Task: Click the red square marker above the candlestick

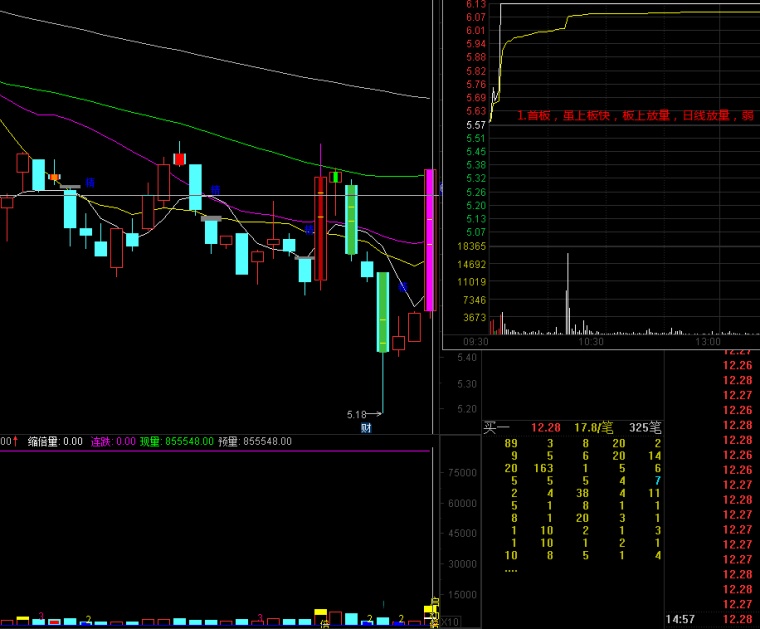Action: tap(179, 158)
